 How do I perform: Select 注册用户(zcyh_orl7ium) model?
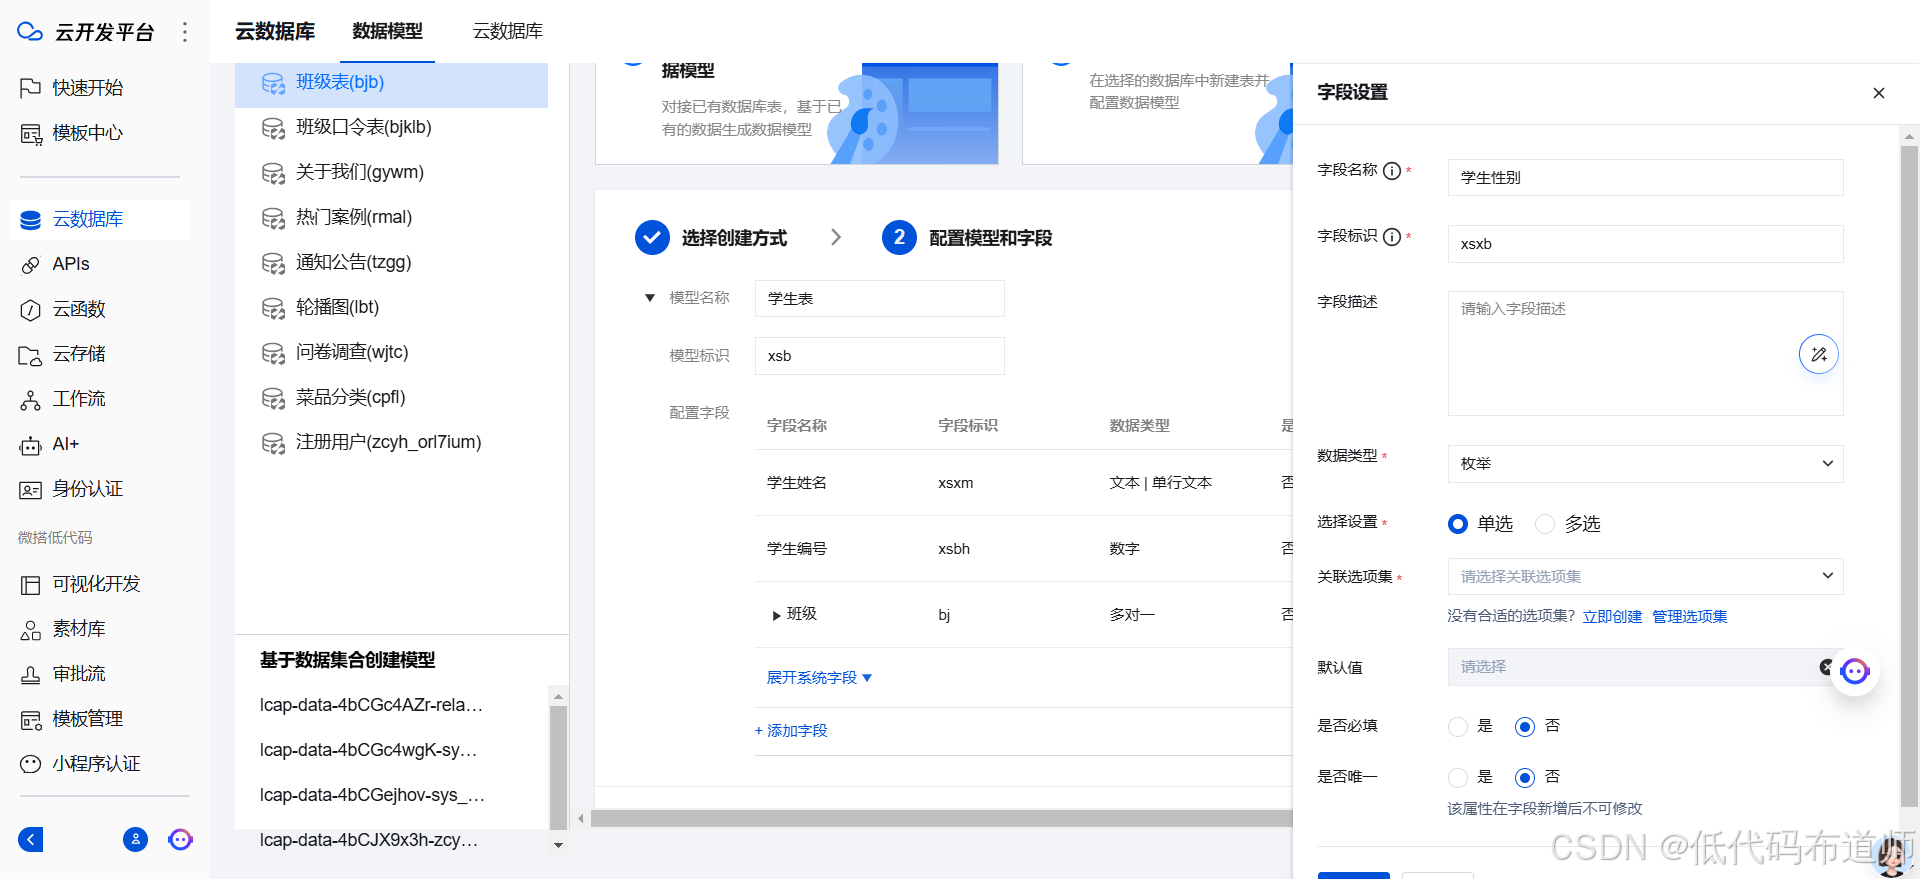tap(391, 442)
